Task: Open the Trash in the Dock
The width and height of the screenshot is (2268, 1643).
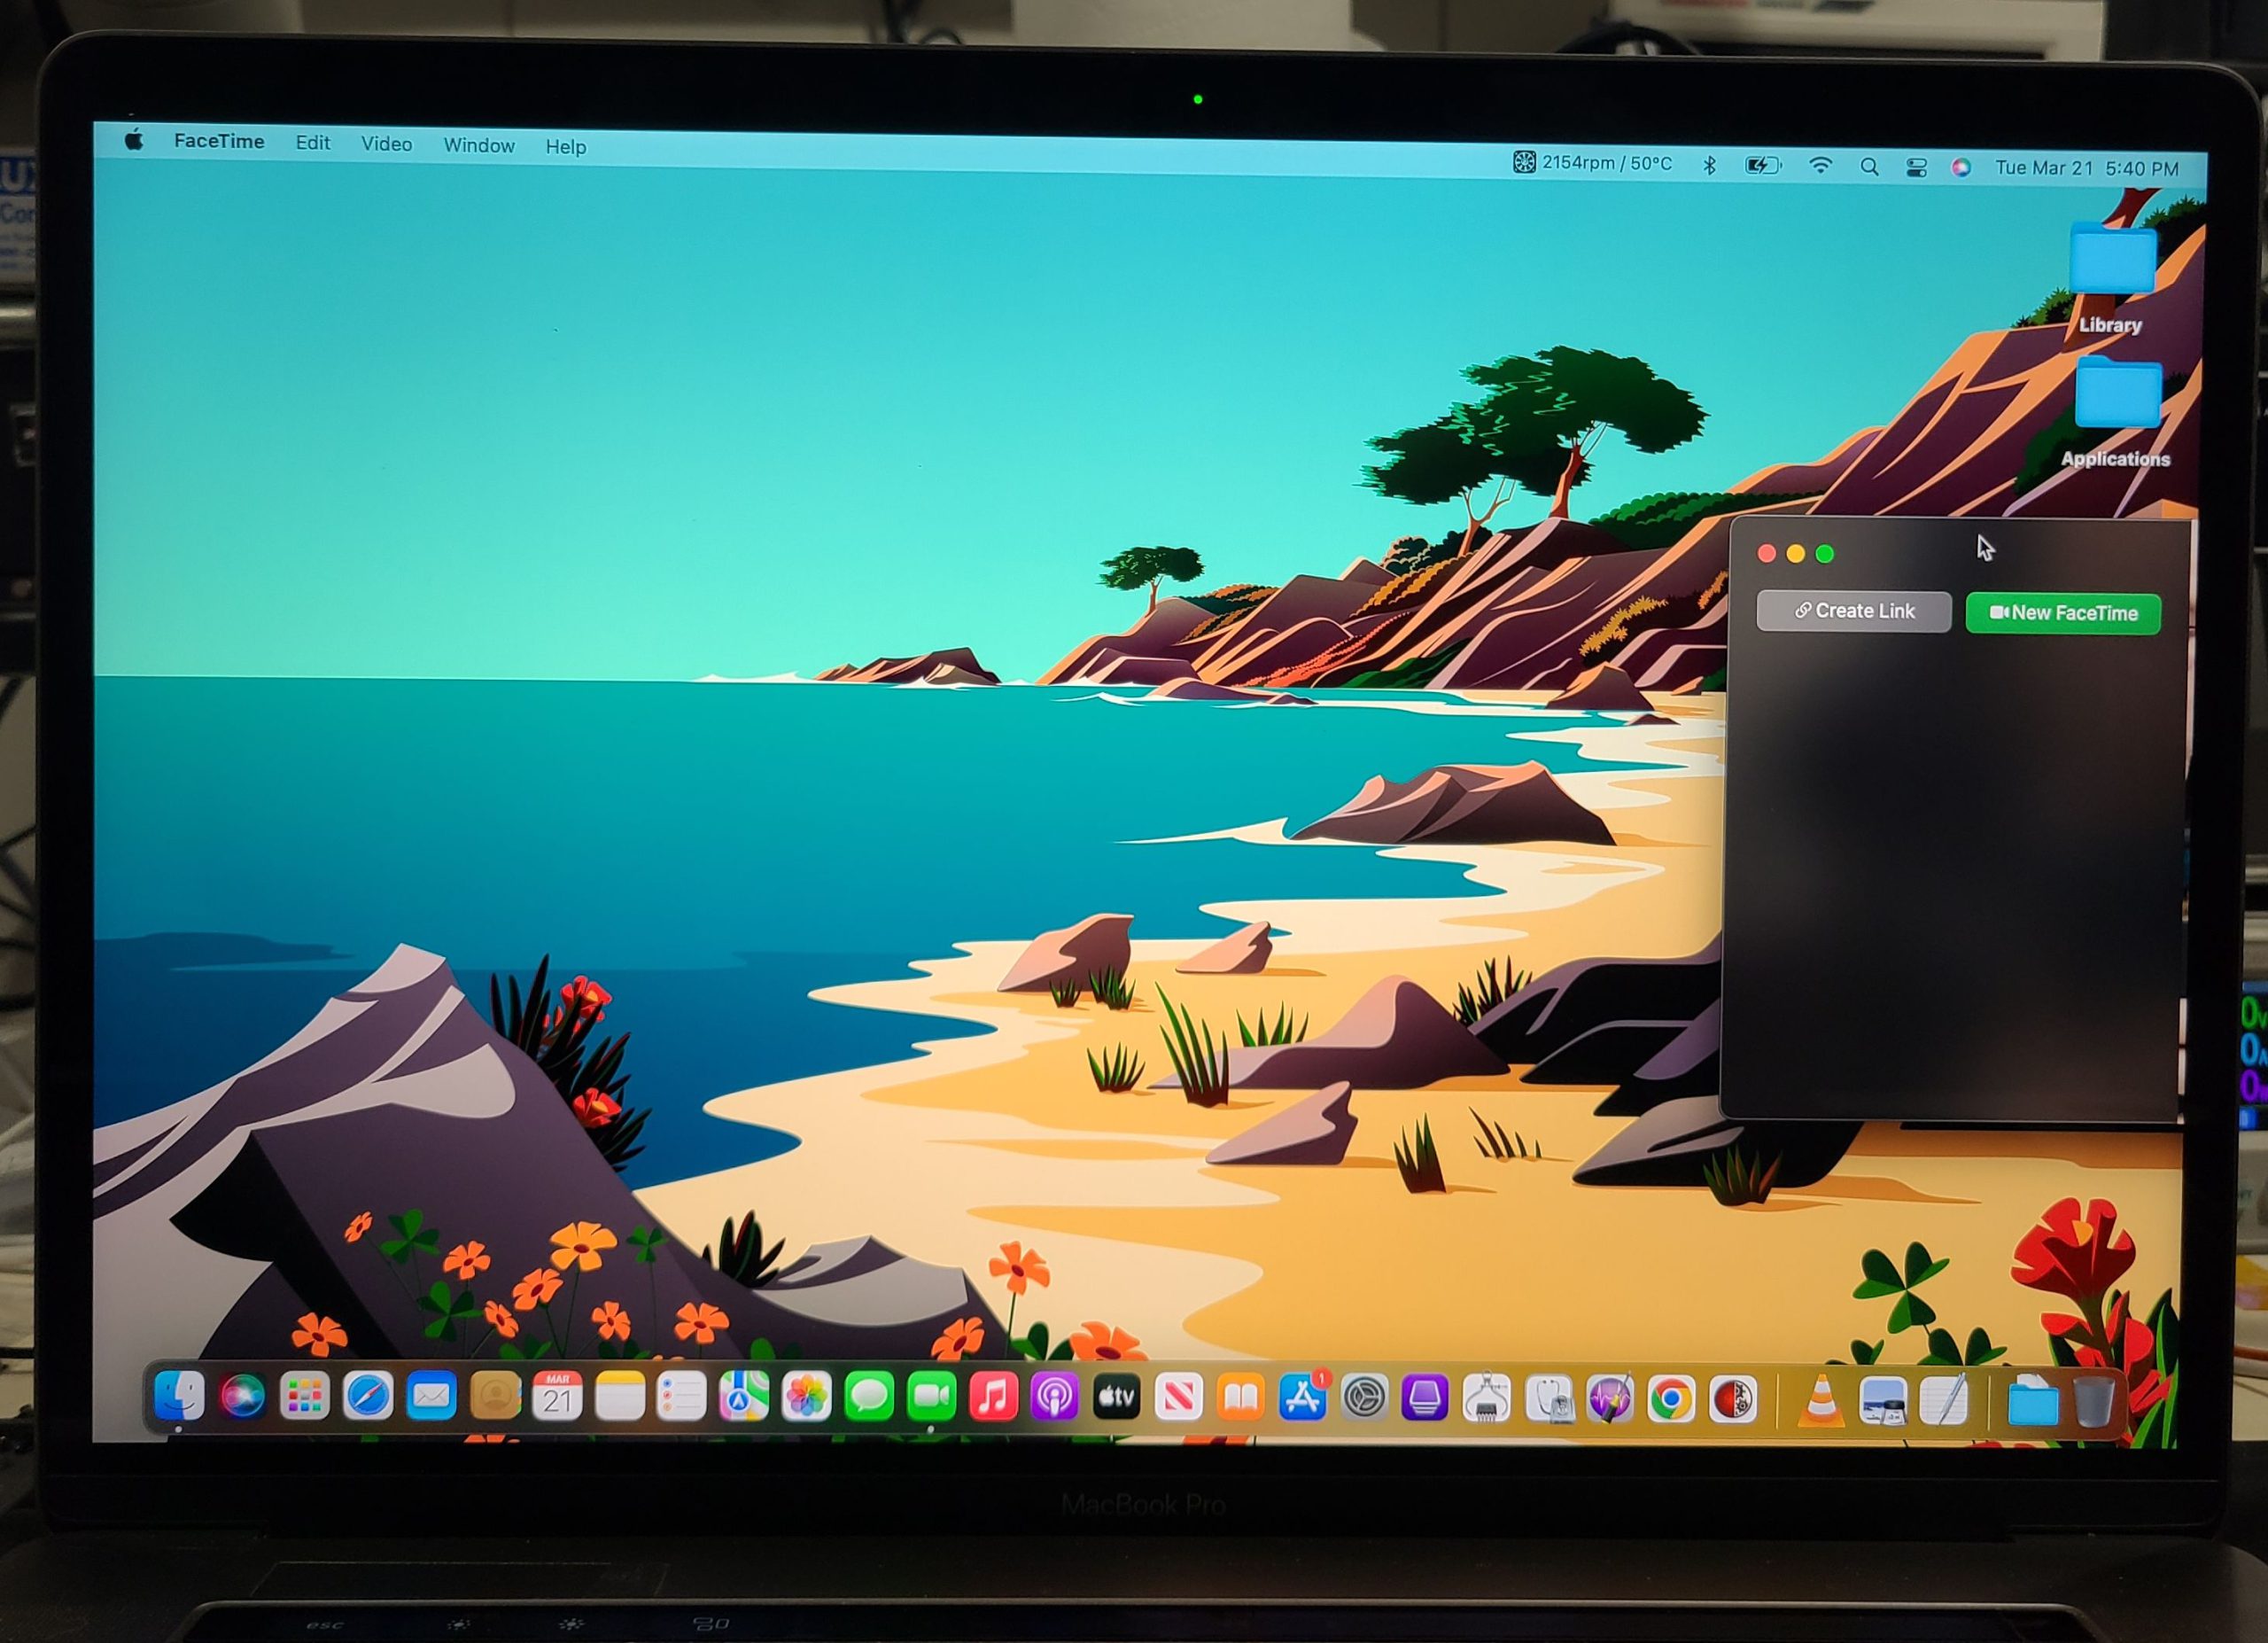Action: pyautogui.click(x=2092, y=1402)
